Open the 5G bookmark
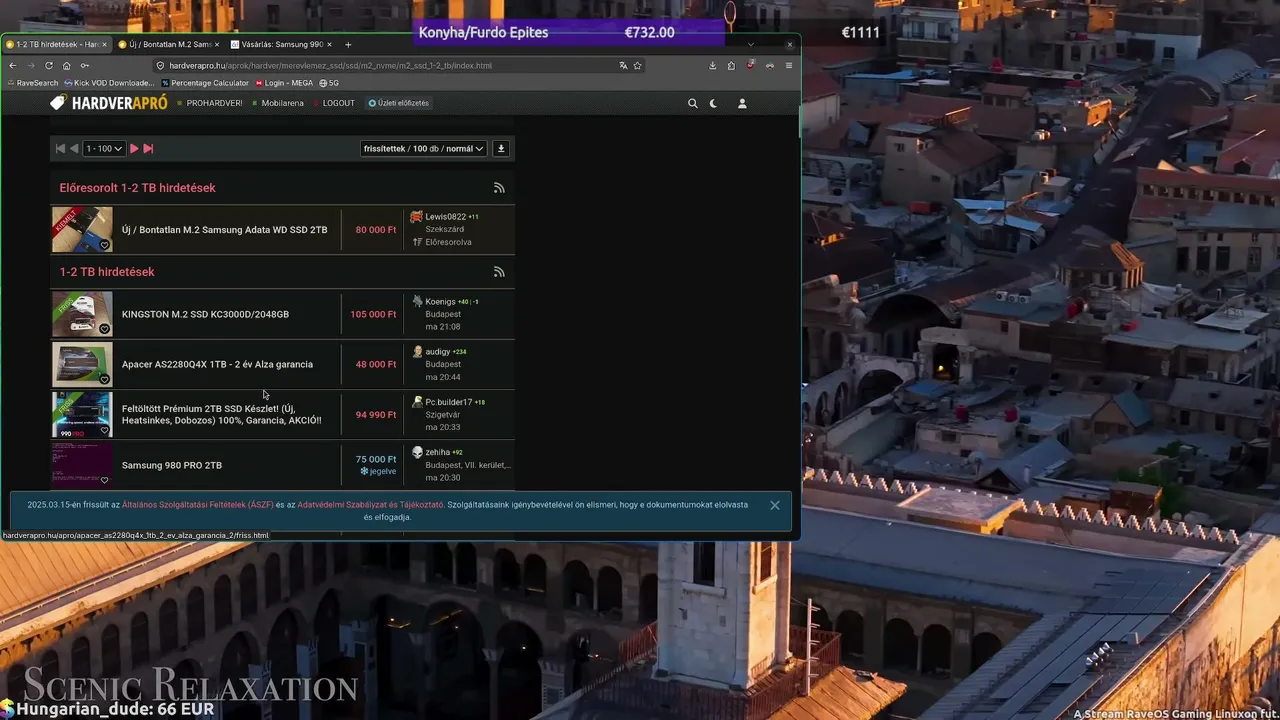The width and height of the screenshot is (1280, 720). 329,83
